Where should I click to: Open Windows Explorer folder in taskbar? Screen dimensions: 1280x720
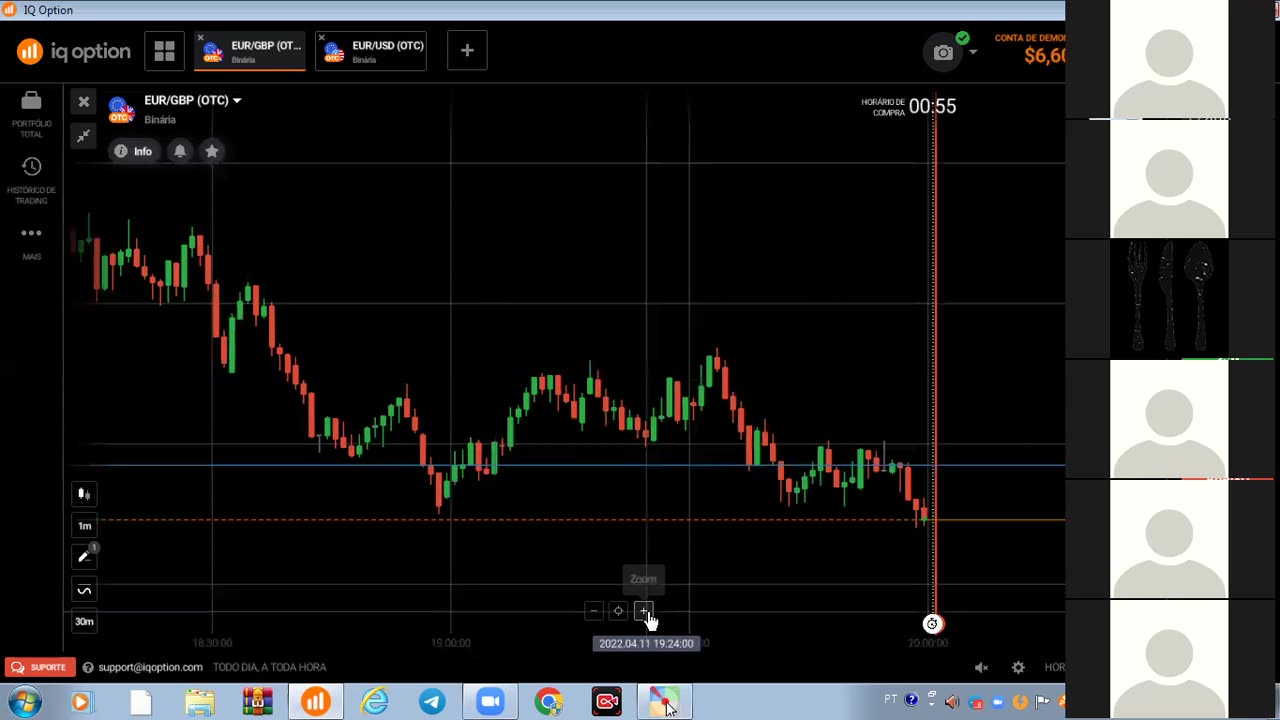199,703
